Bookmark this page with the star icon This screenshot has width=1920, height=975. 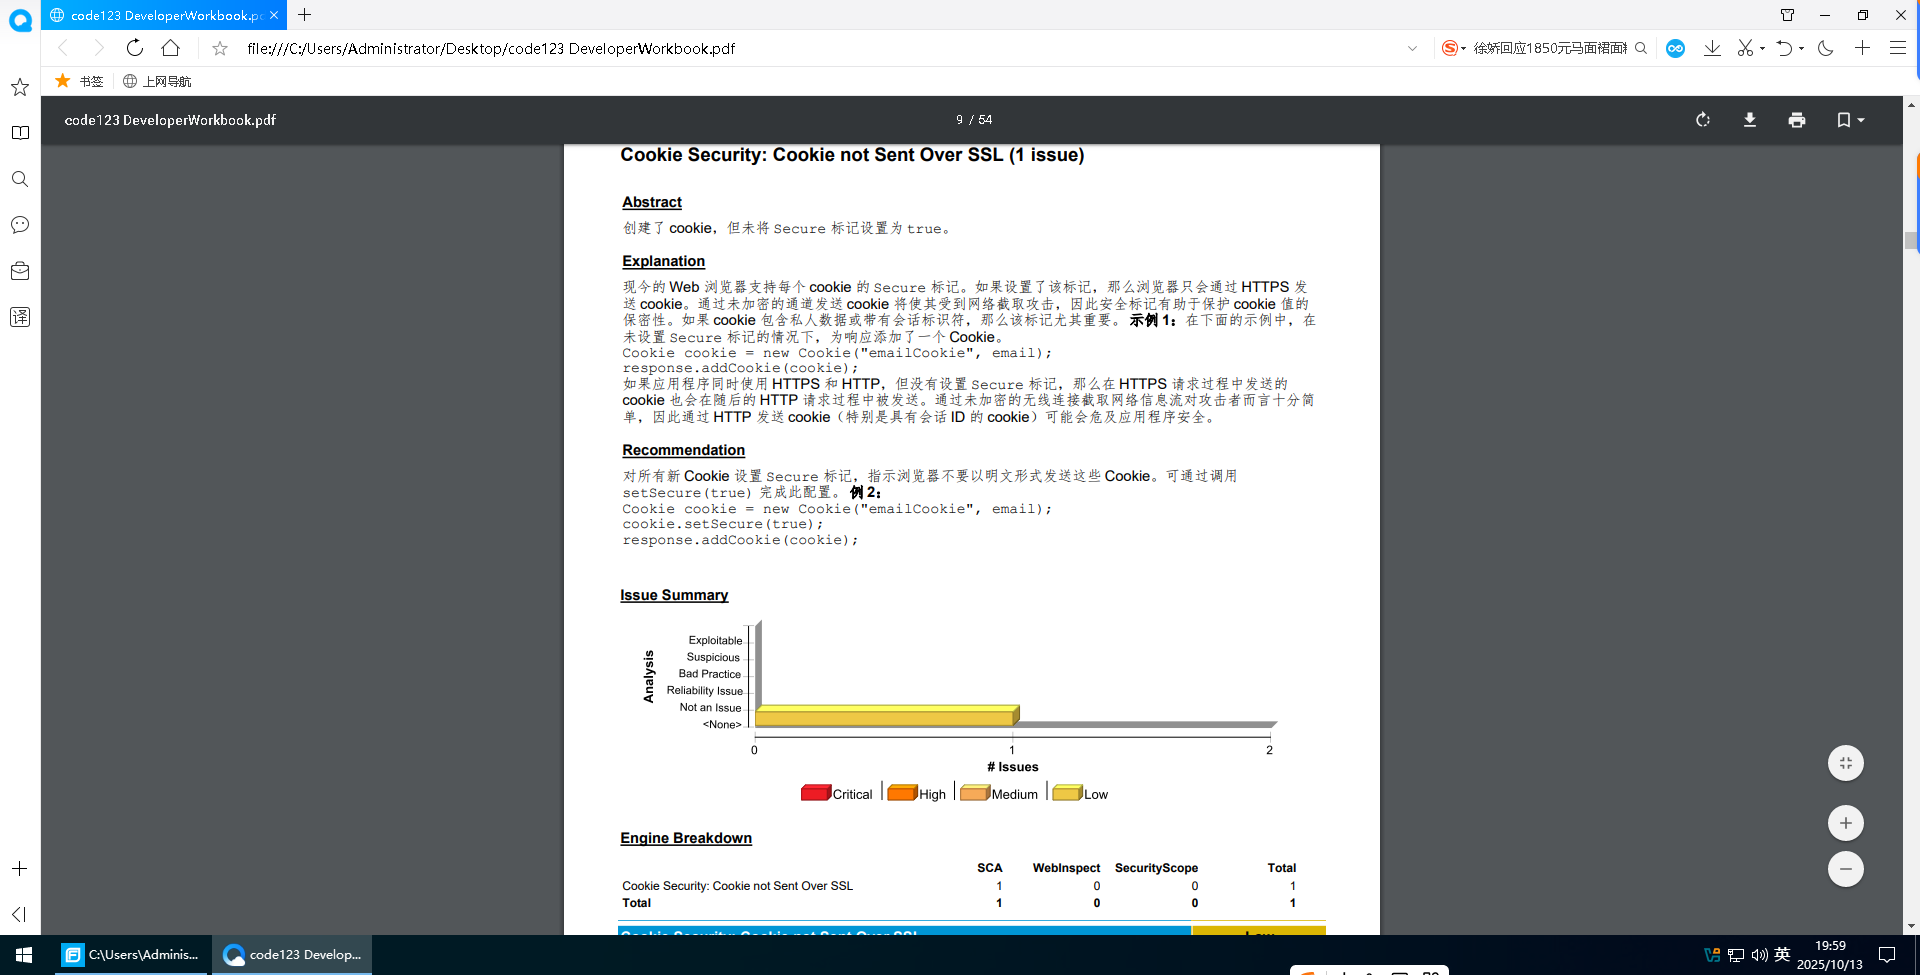tap(220, 48)
